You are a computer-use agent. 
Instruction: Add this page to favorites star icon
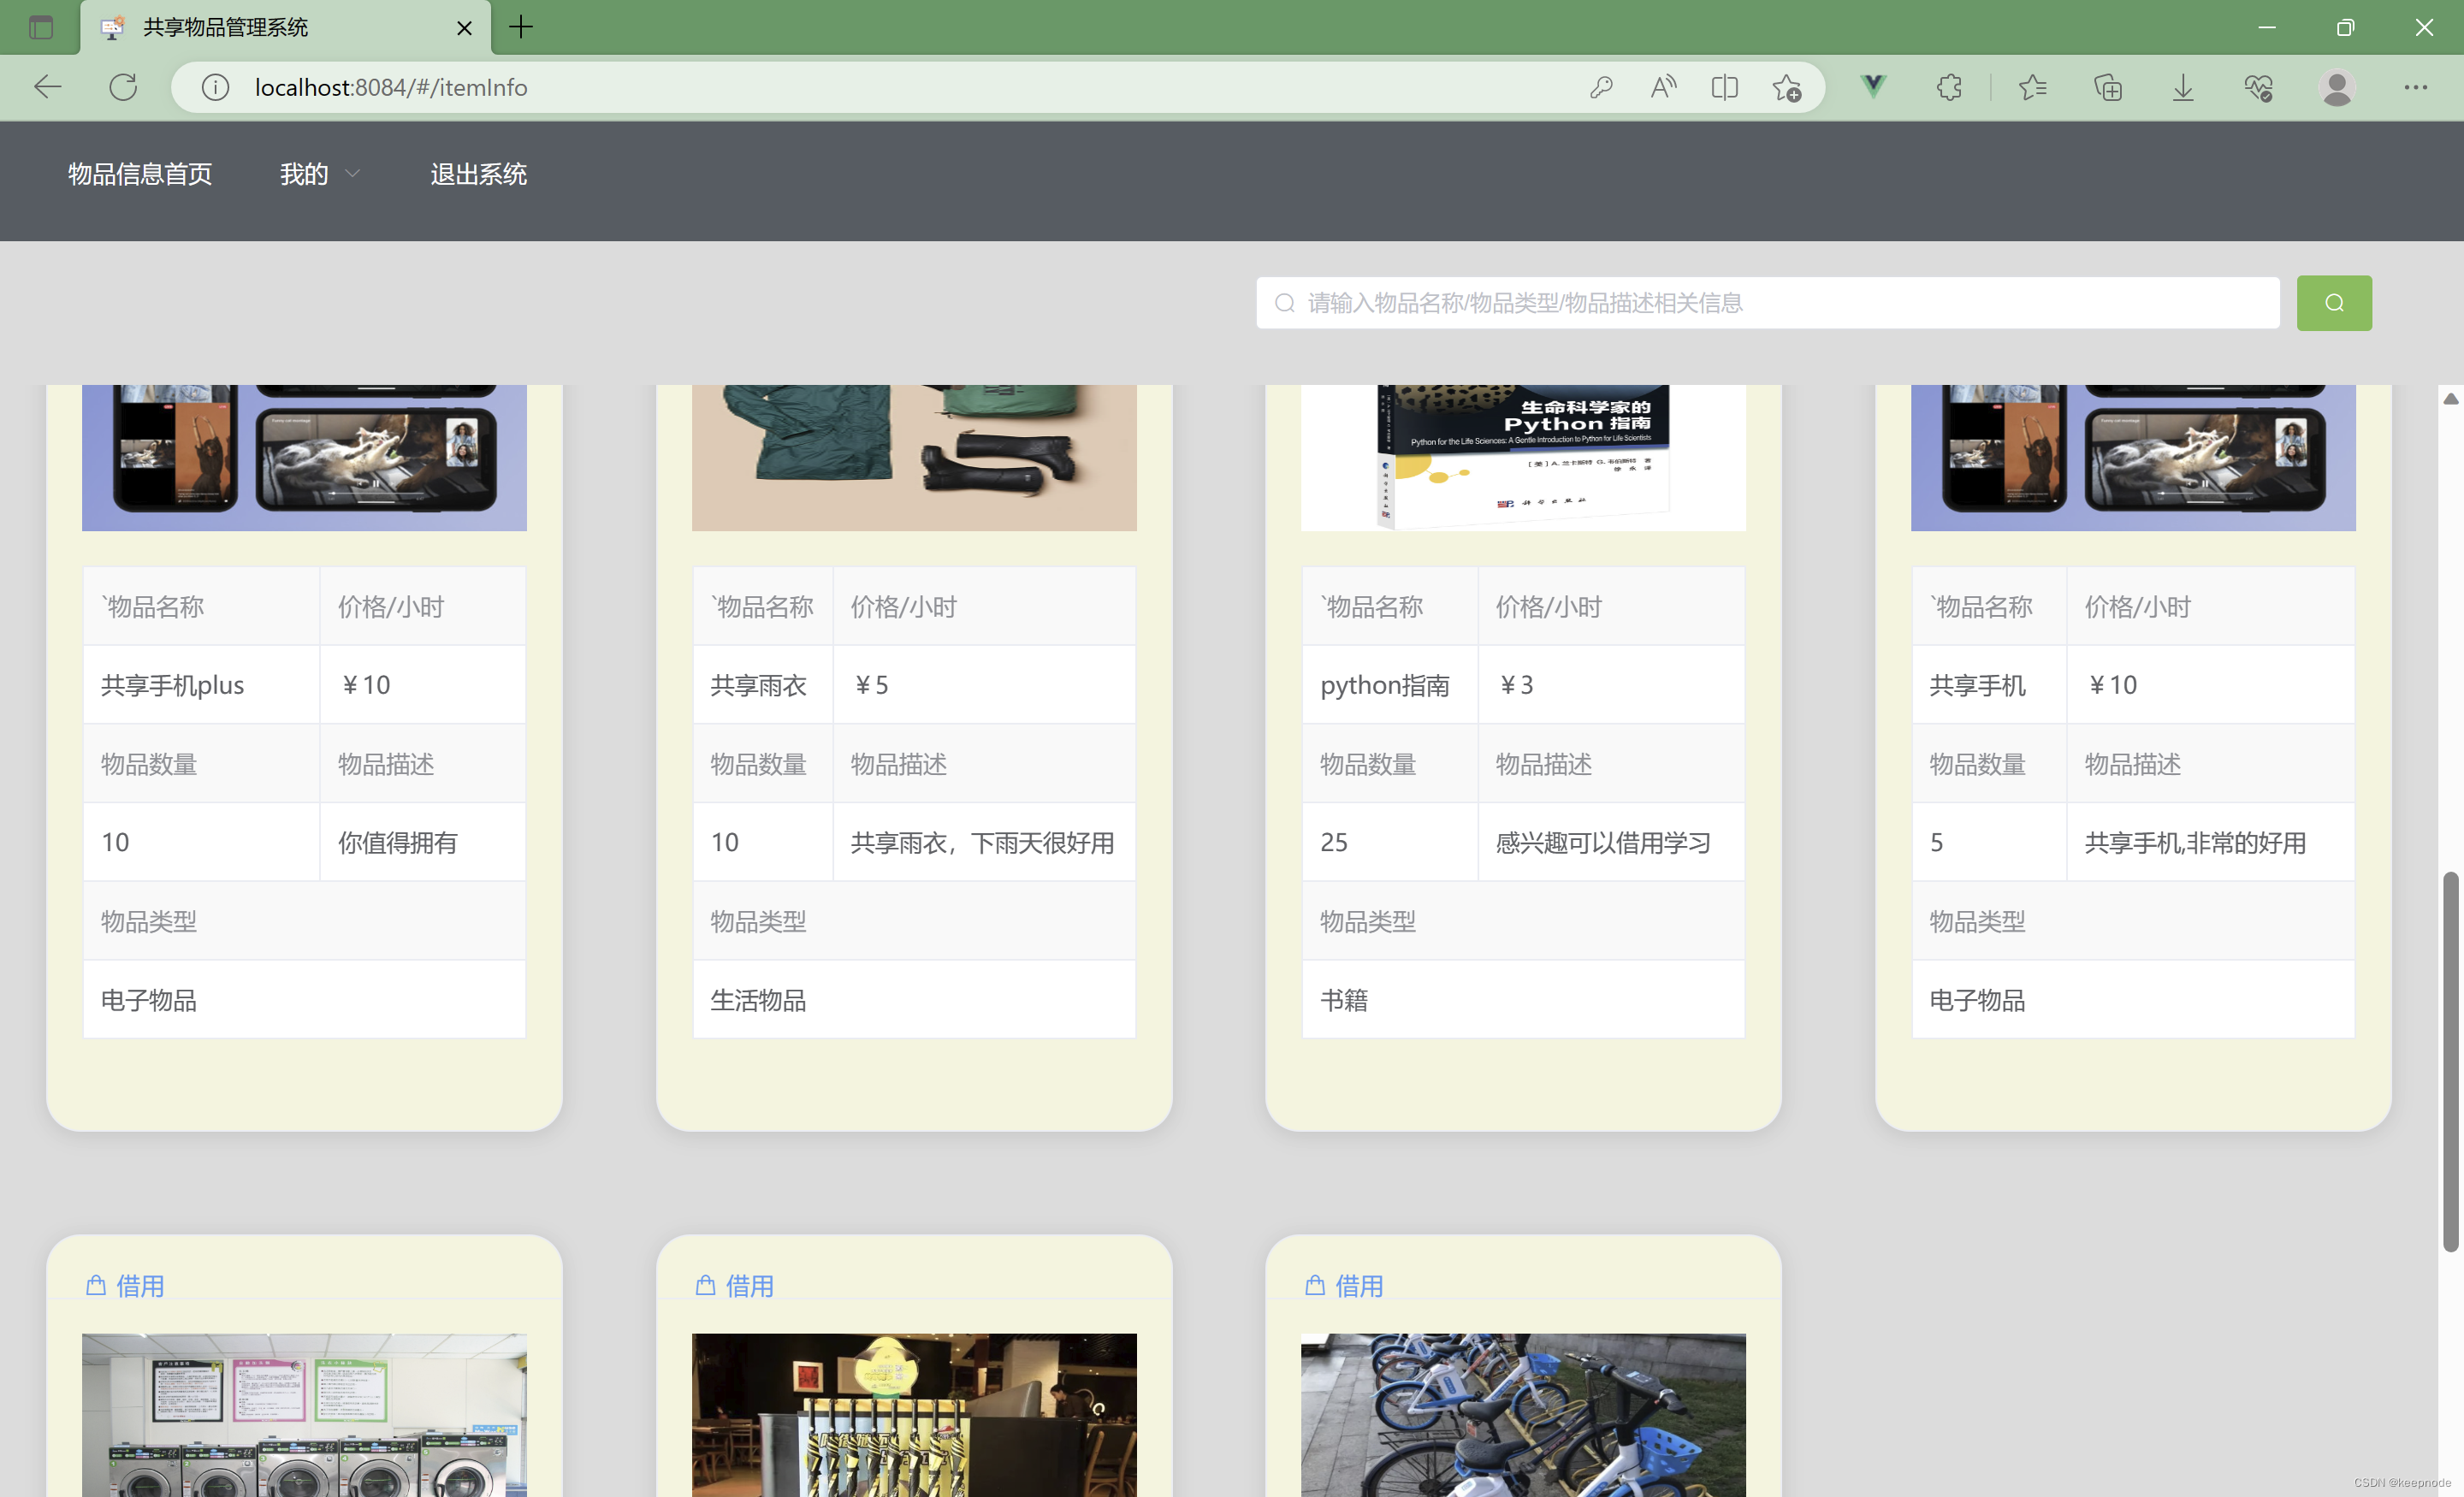pos(1786,87)
